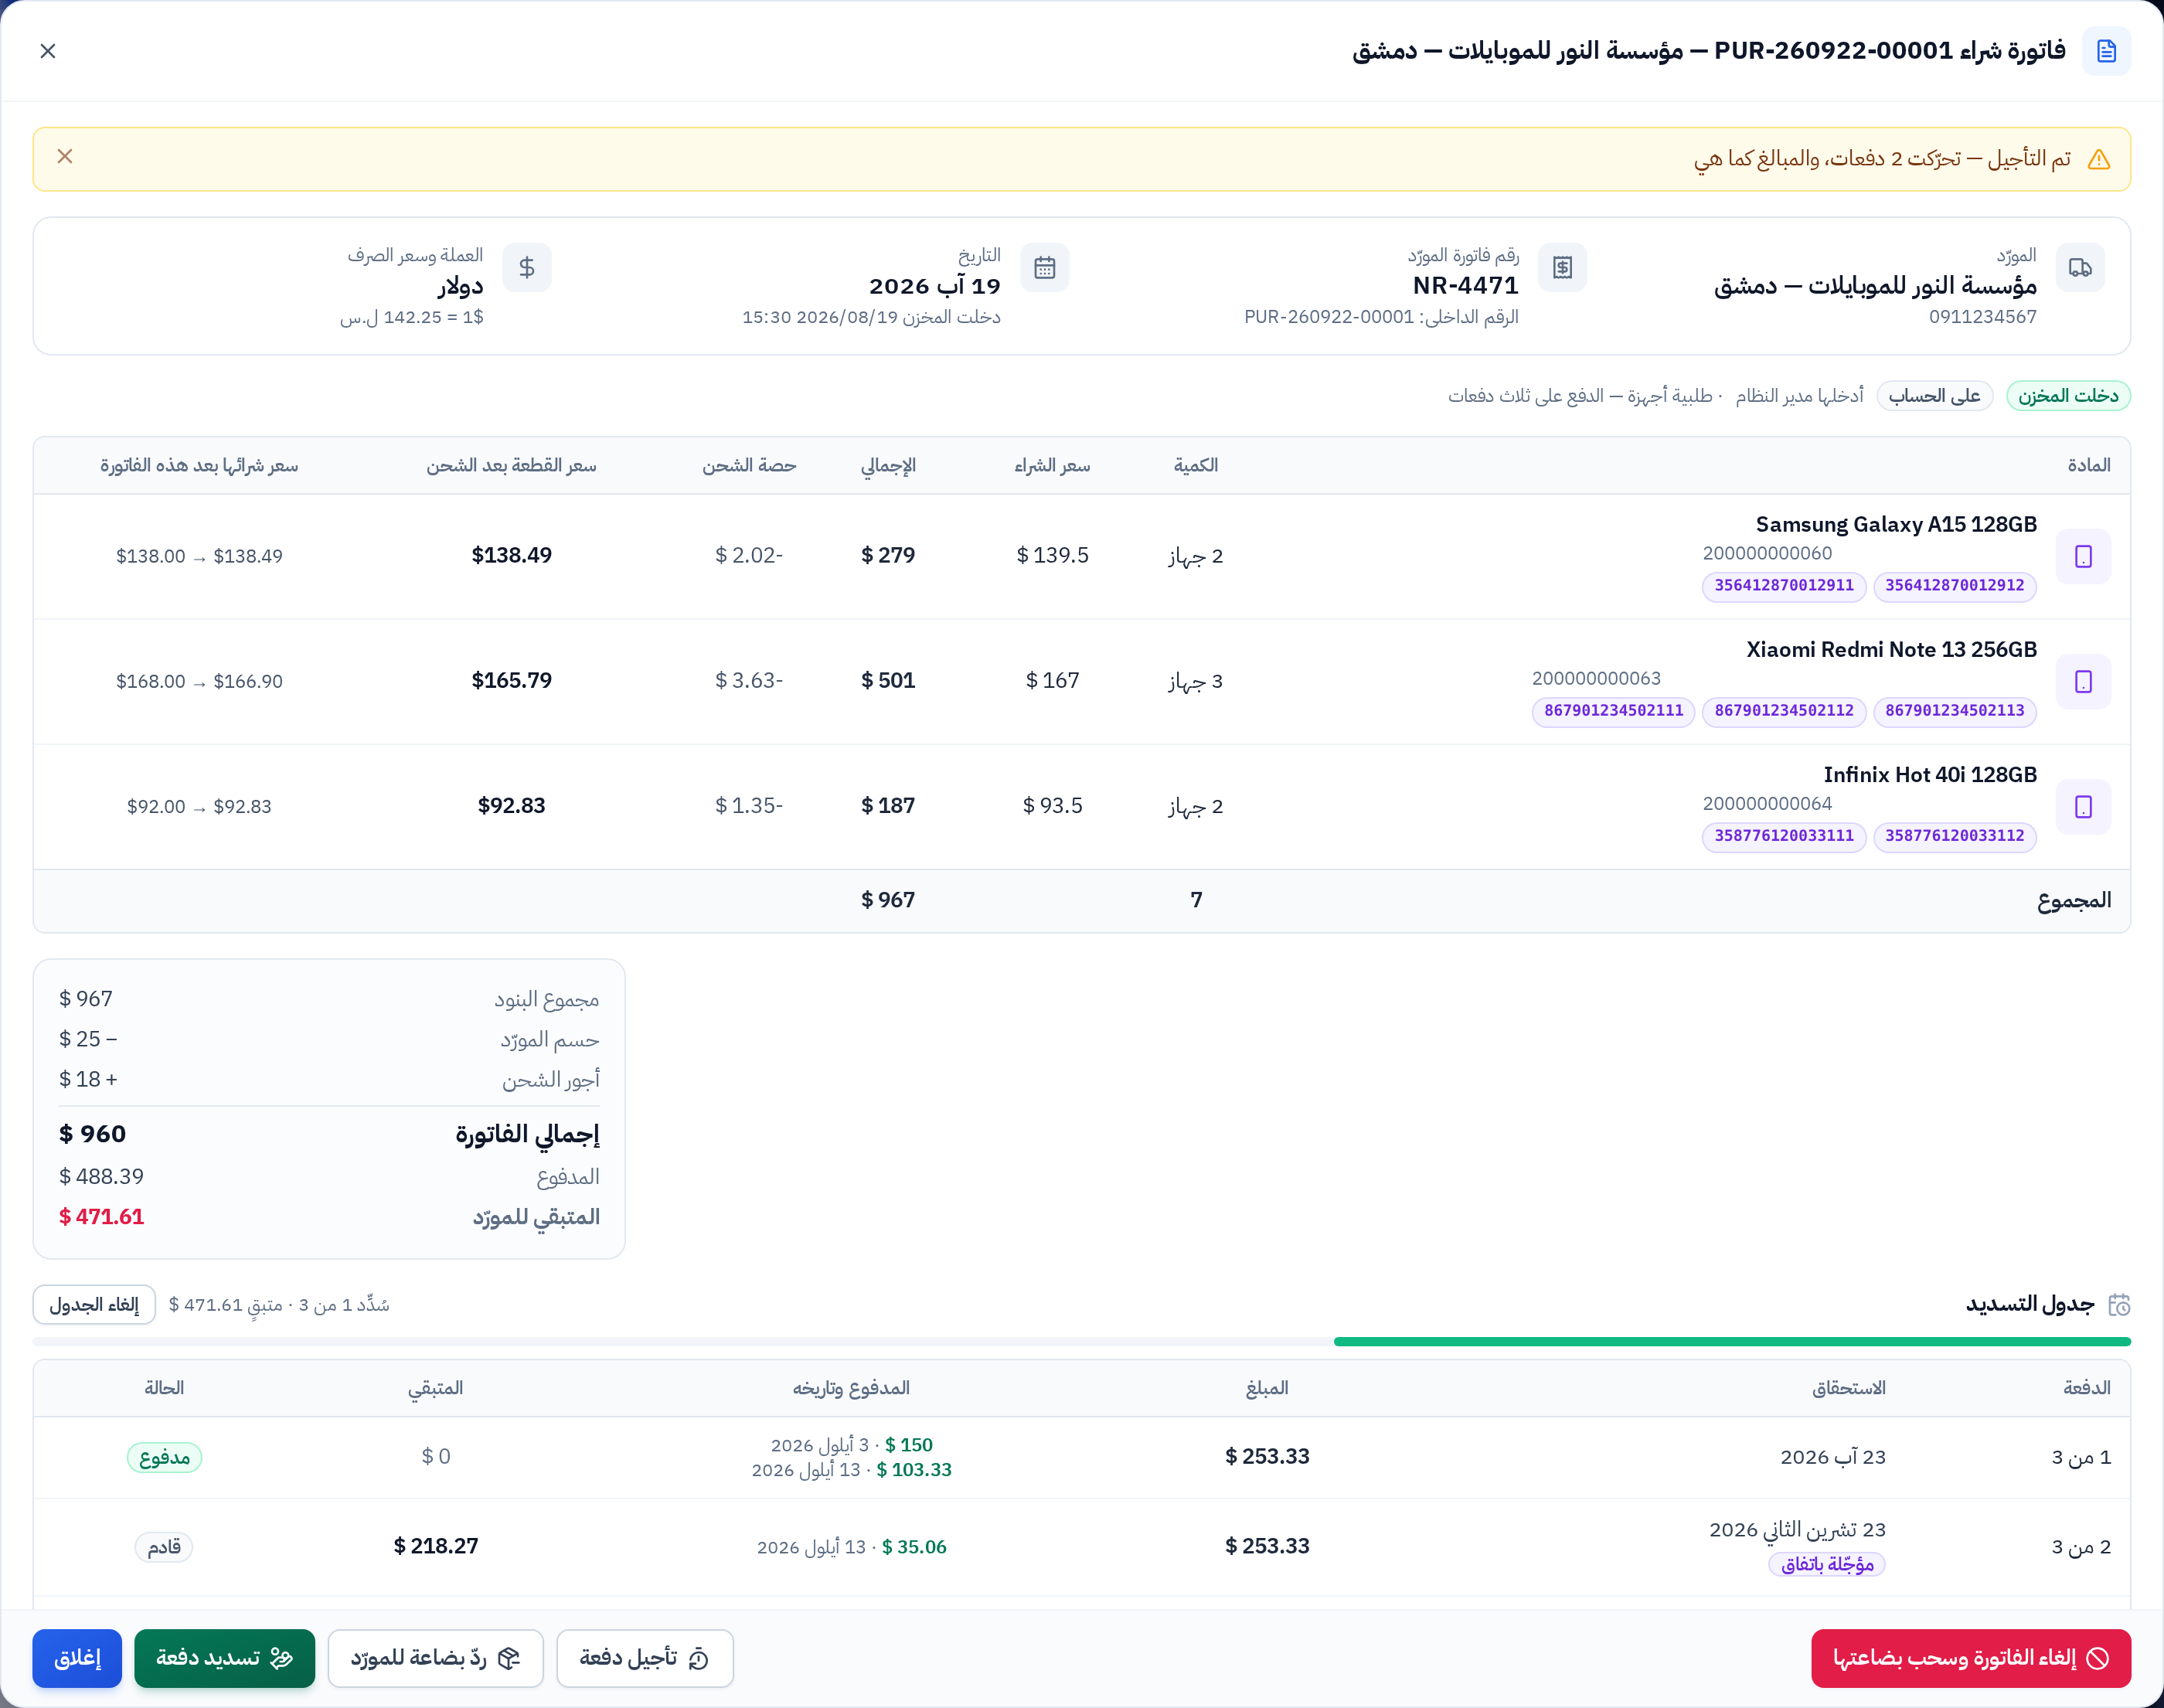
Task: Click the red remaining amount $ 471.61
Action: (x=101, y=1217)
